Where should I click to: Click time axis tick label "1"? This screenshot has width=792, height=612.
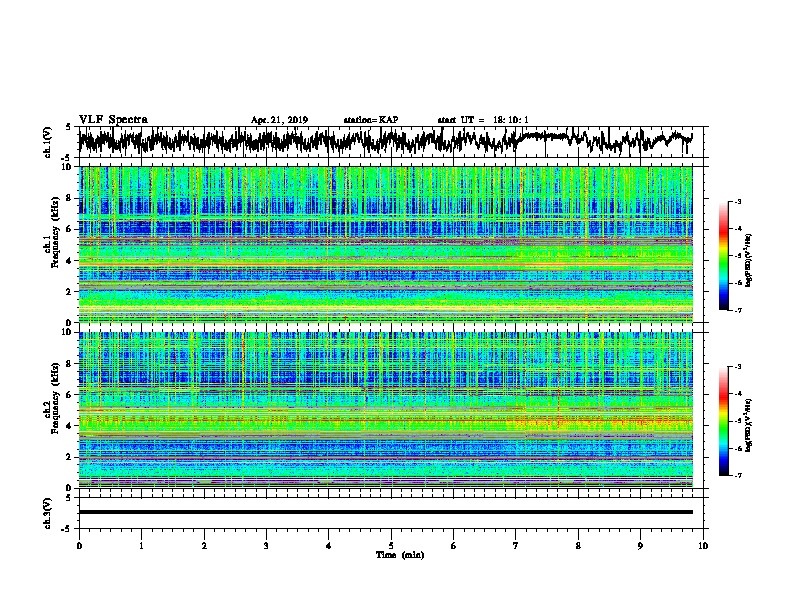tap(141, 546)
